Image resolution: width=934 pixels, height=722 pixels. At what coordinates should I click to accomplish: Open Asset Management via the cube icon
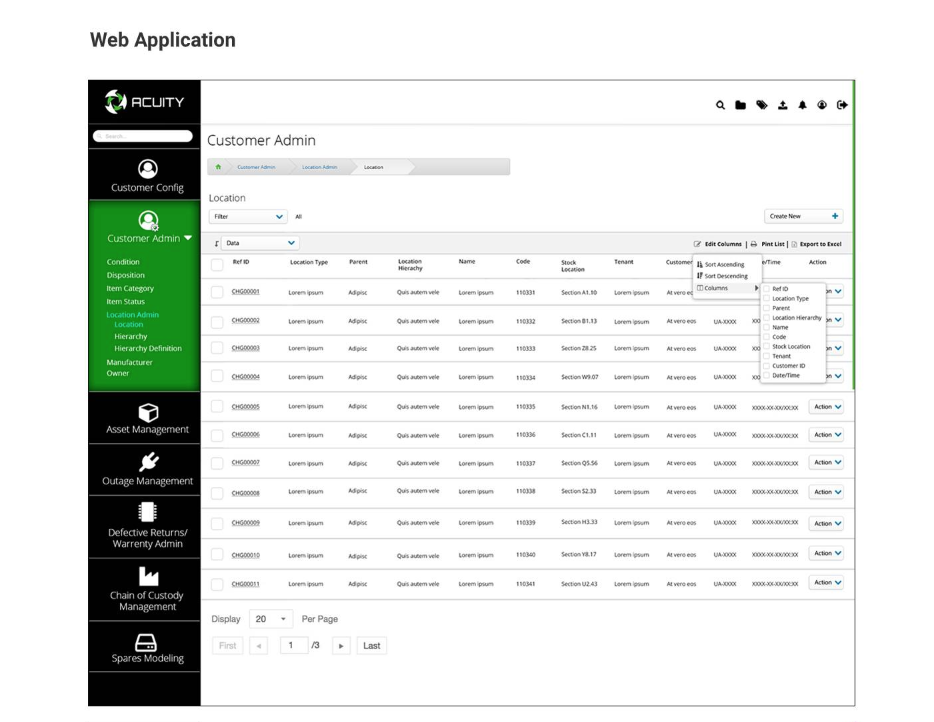coord(147,411)
